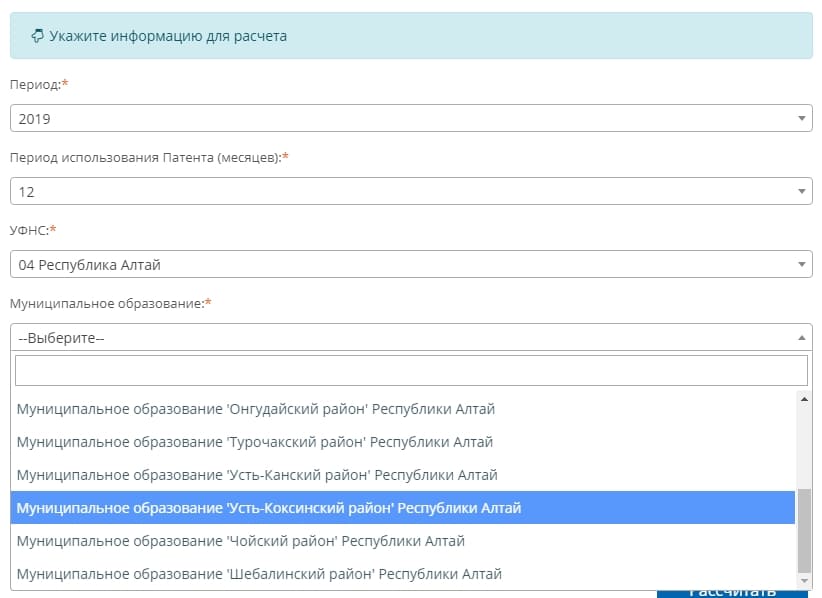
Task: Select 'Шебалинский район' municipality option
Action: (403, 573)
